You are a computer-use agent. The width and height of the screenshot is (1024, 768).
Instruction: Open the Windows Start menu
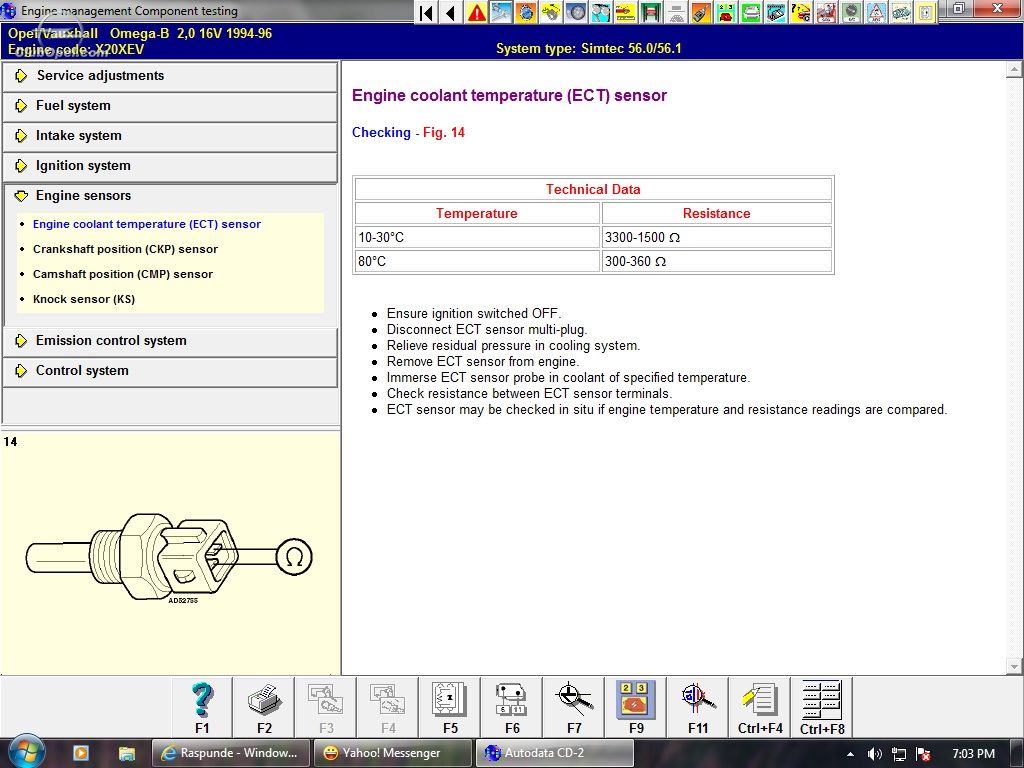[26, 752]
